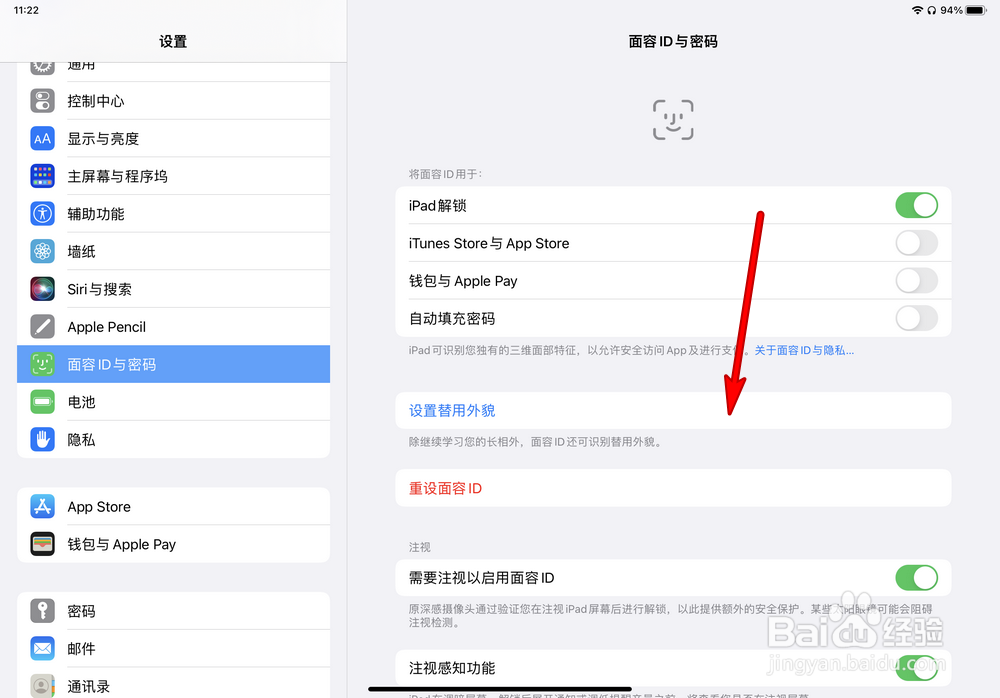Open 主屏幕与程序坞 settings
The height and width of the screenshot is (698, 1000).
173,176
